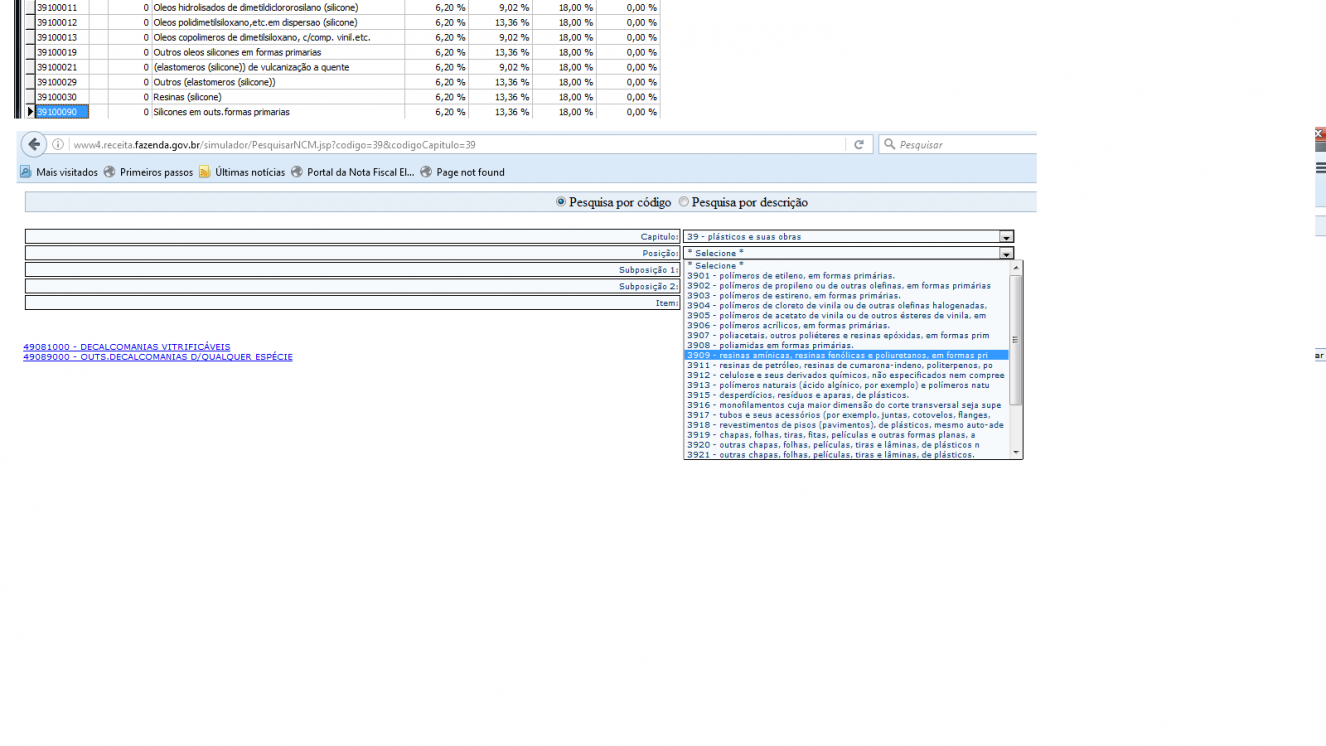1326x746 pixels.
Task: Select 3918 revestimentos de pisos option
Action: (x=846, y=425)
